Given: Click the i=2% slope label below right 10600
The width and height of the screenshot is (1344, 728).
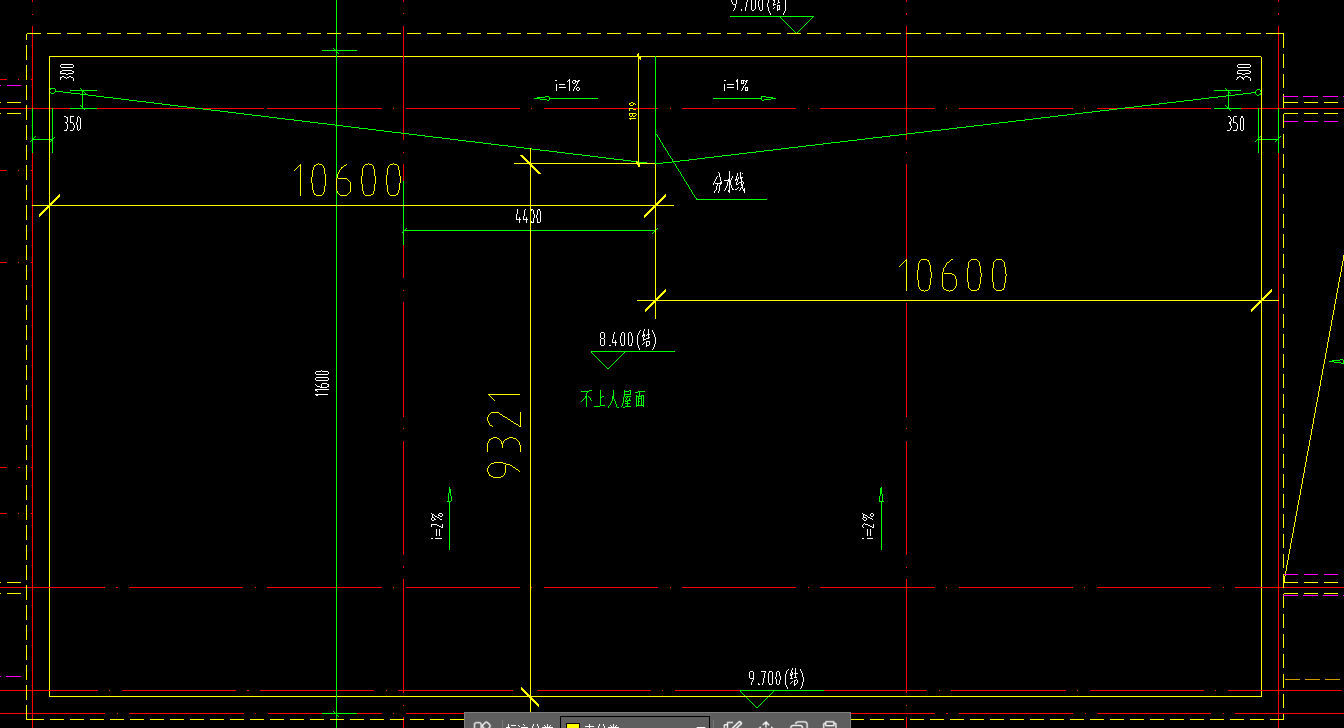Looking at the screenshot, I should 868,526.
